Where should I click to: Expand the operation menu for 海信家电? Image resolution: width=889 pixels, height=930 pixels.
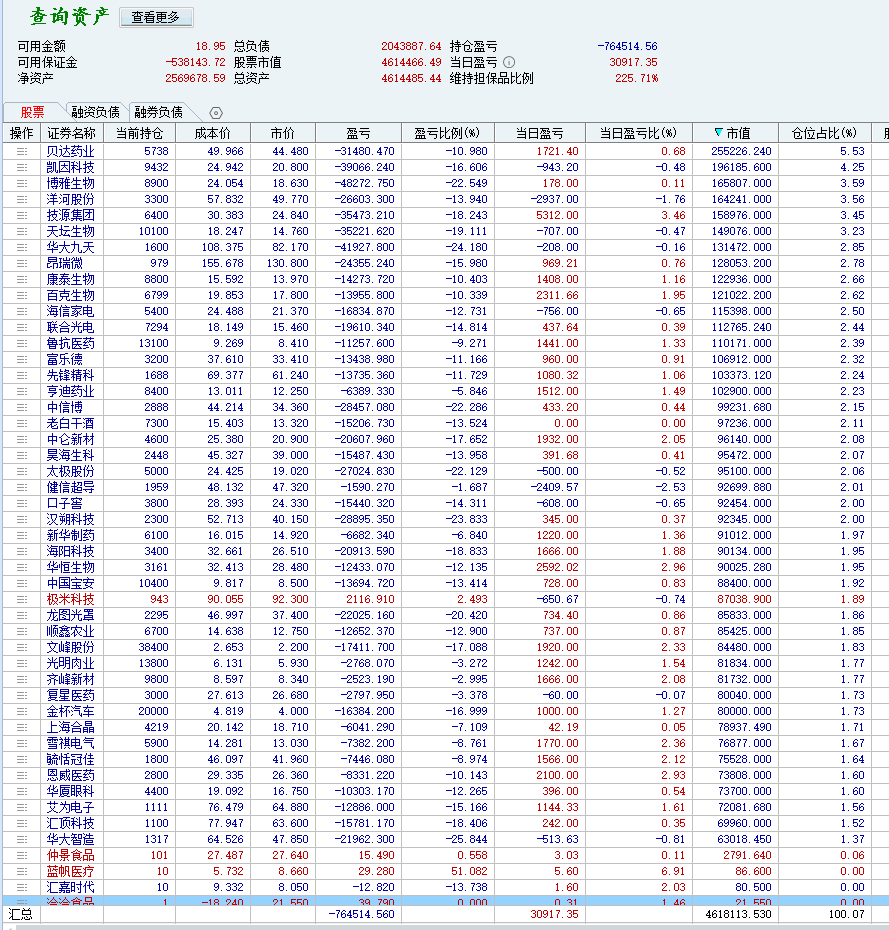pos(21,311)
